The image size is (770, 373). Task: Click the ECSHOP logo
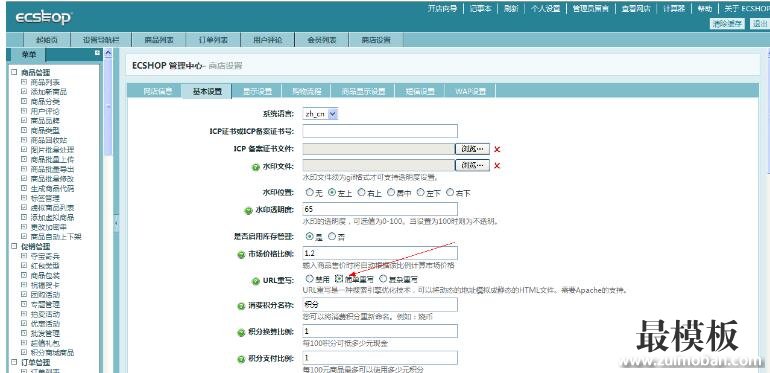(x=44, y=18)
